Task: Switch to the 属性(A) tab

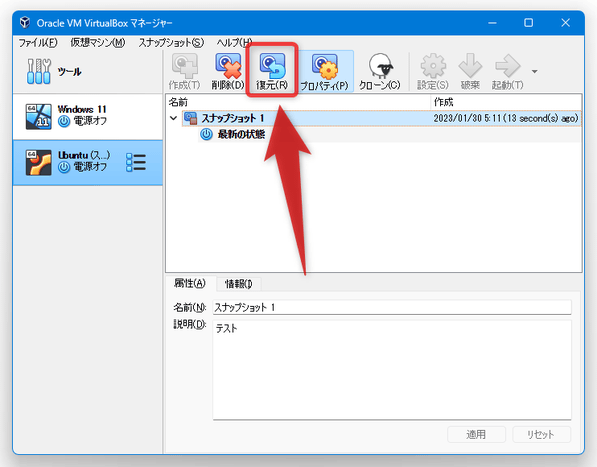Action: pyautogui.click(x=190, y=283)
